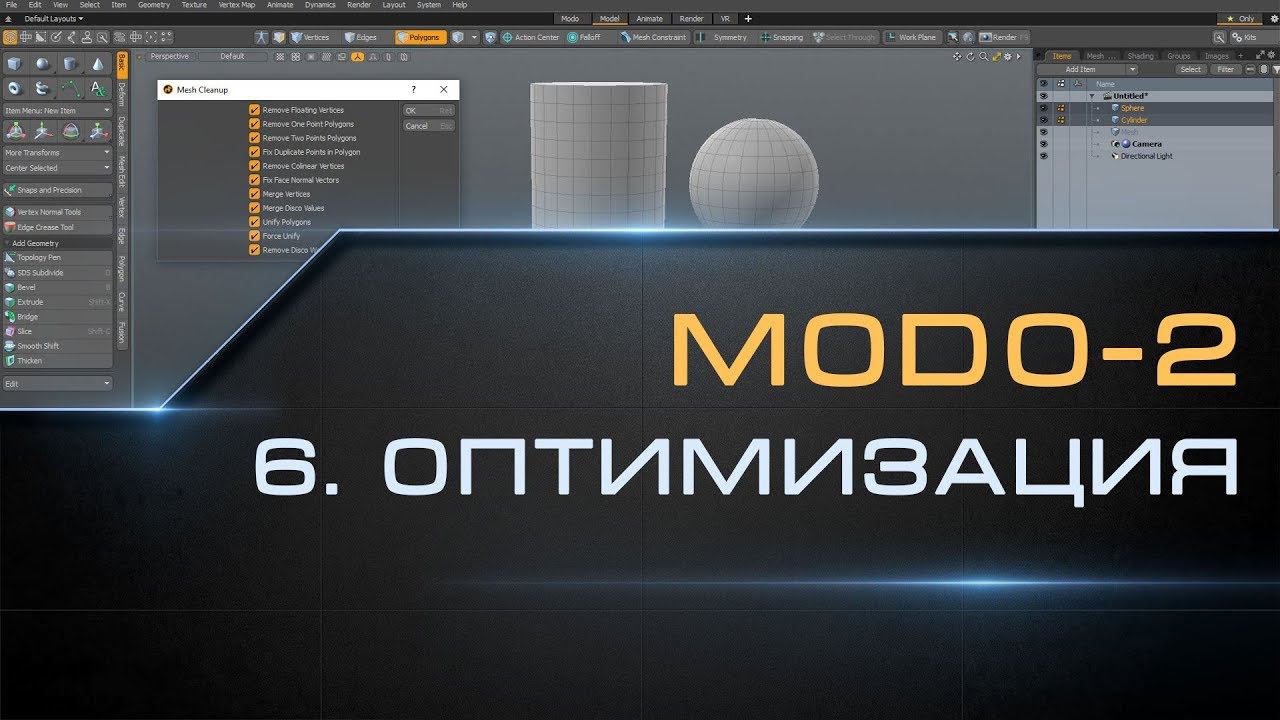Open Edge Crease Tool
Screen dimensions: 1280x720
[x=58, y=228]
